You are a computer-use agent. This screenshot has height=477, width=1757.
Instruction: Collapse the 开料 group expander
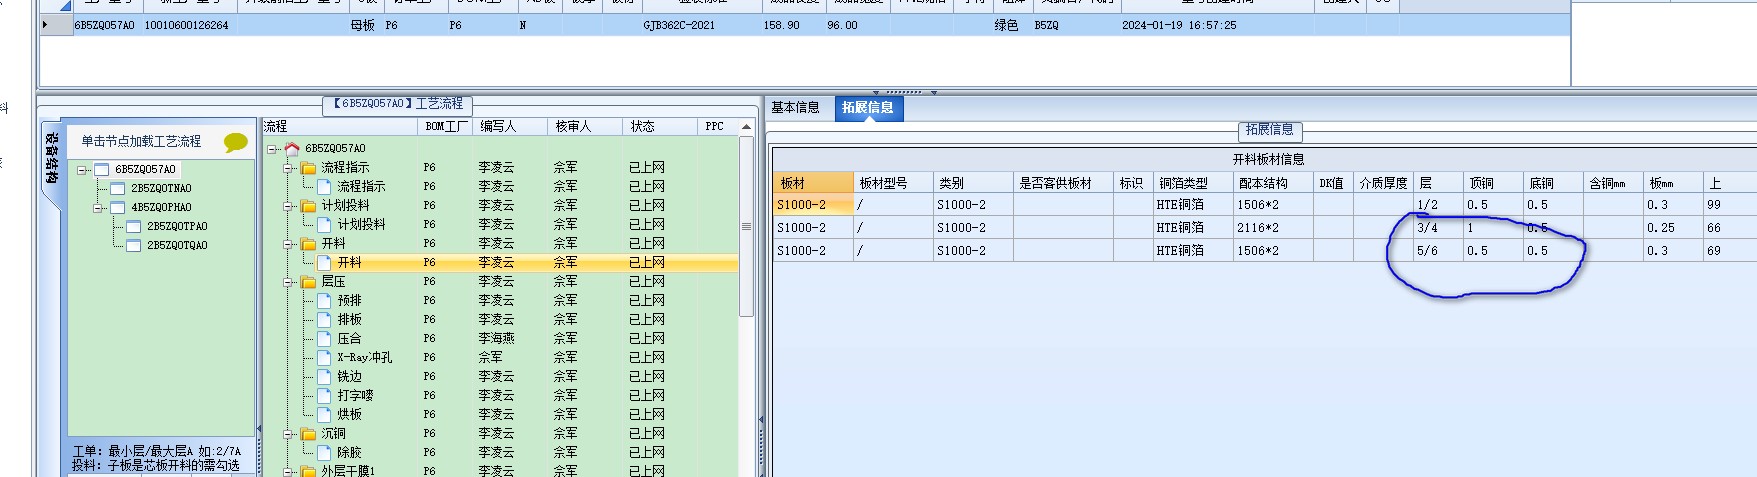point(289,244)
